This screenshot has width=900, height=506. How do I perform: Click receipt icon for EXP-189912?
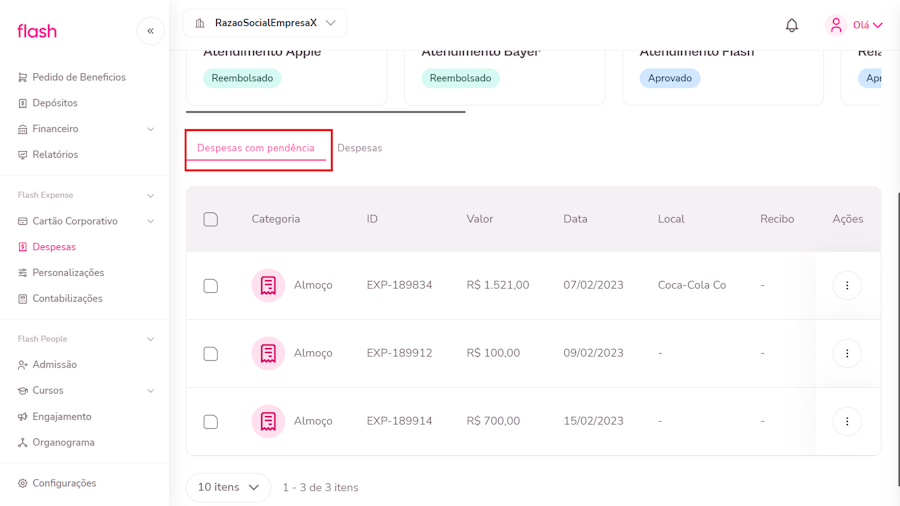(x=268, y=353)
